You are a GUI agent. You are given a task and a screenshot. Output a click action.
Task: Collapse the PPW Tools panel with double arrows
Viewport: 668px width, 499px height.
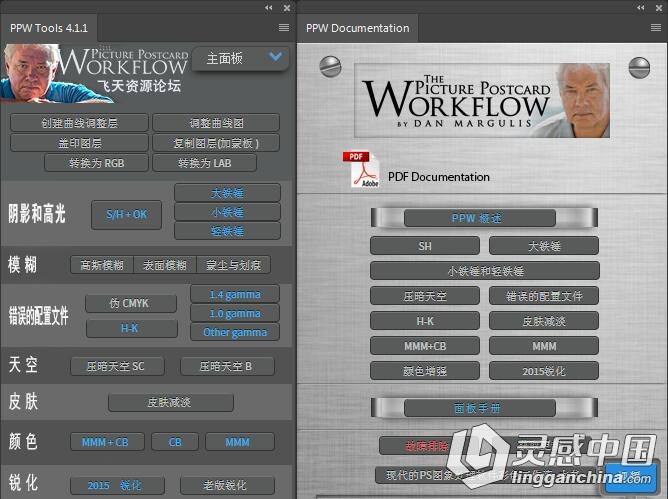click(268, 8)
